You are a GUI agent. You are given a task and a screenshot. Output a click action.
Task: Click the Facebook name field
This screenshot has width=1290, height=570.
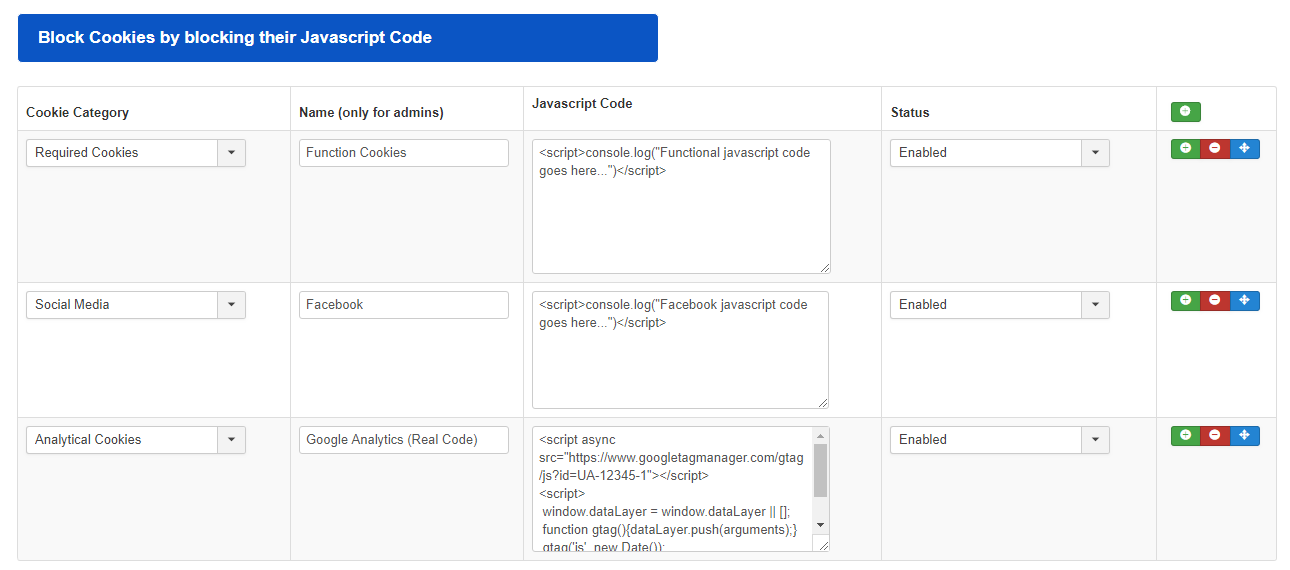tap(404, 305)
